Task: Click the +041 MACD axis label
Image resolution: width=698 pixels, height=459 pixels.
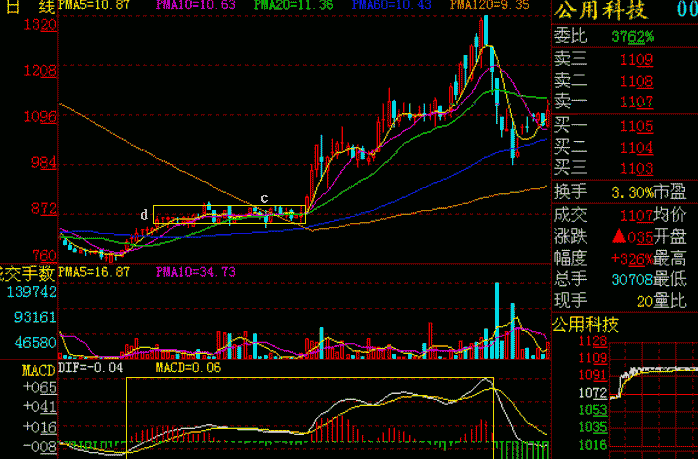Action: coord(40,406)
